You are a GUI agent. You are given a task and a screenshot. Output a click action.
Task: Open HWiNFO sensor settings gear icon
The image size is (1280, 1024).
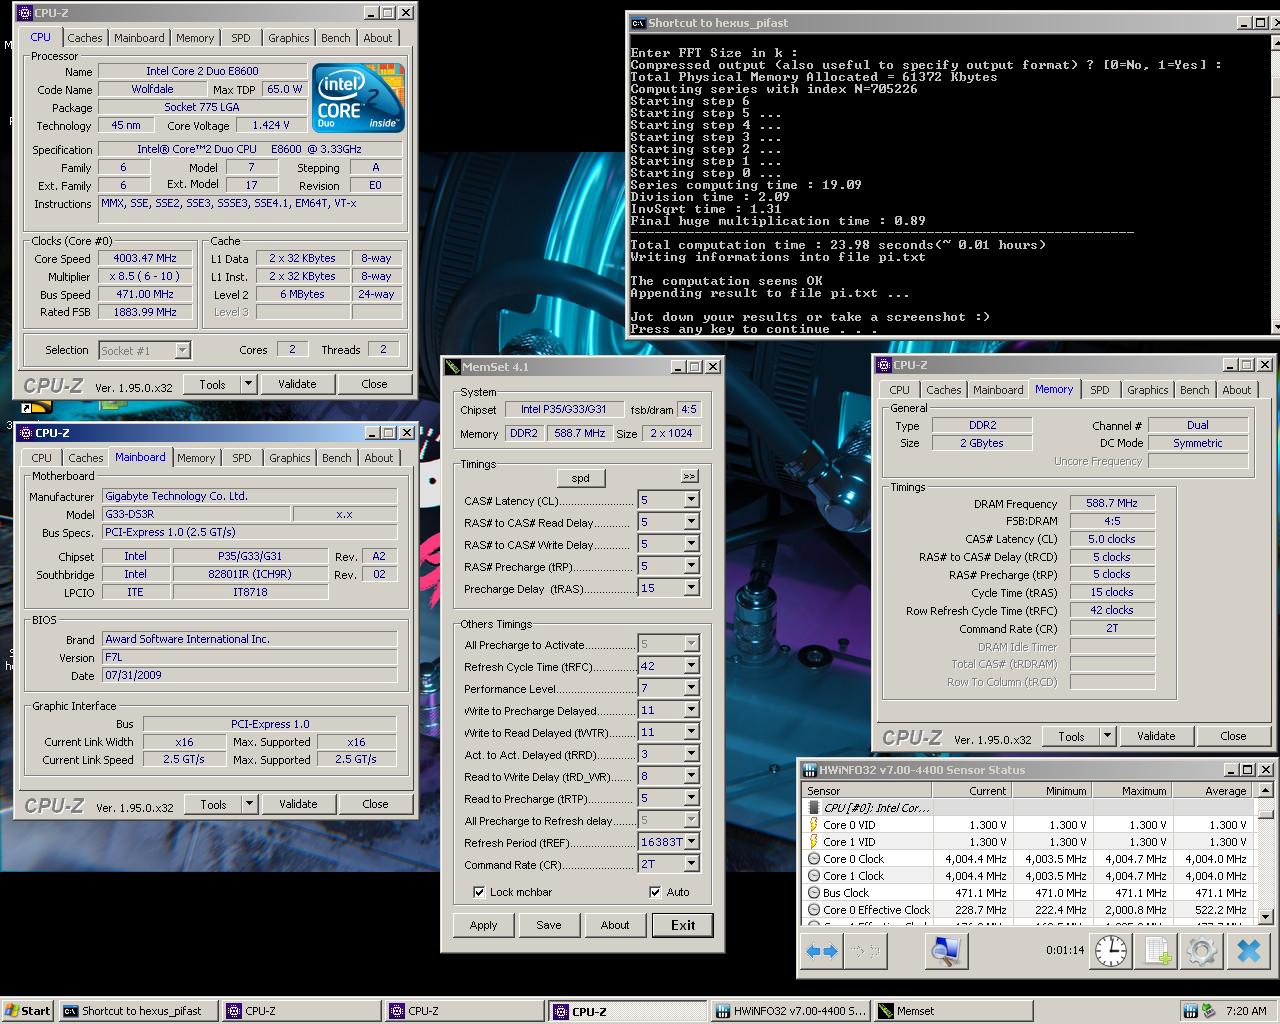coord(1202,951)
